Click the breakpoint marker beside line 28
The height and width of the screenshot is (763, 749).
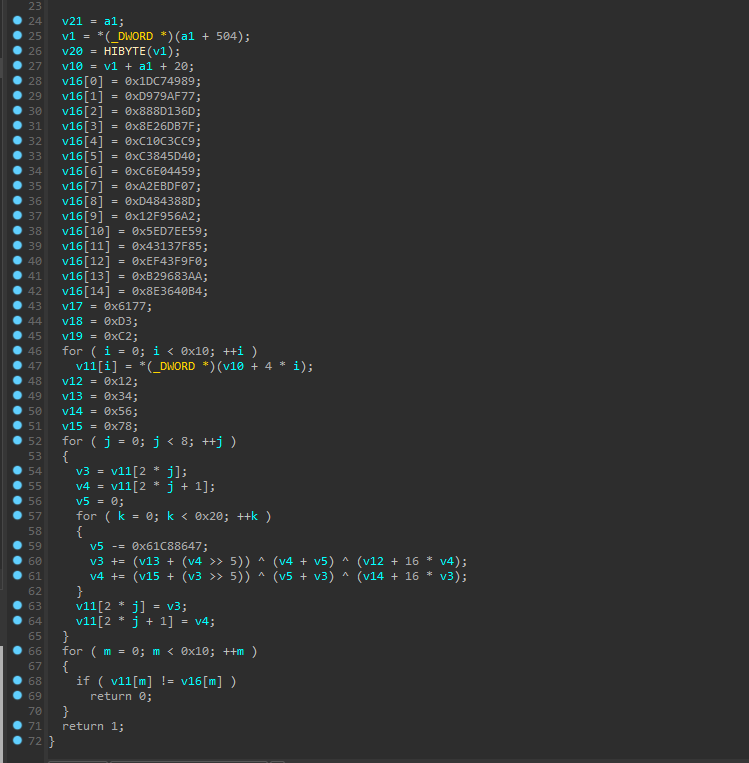coord(17,80)
